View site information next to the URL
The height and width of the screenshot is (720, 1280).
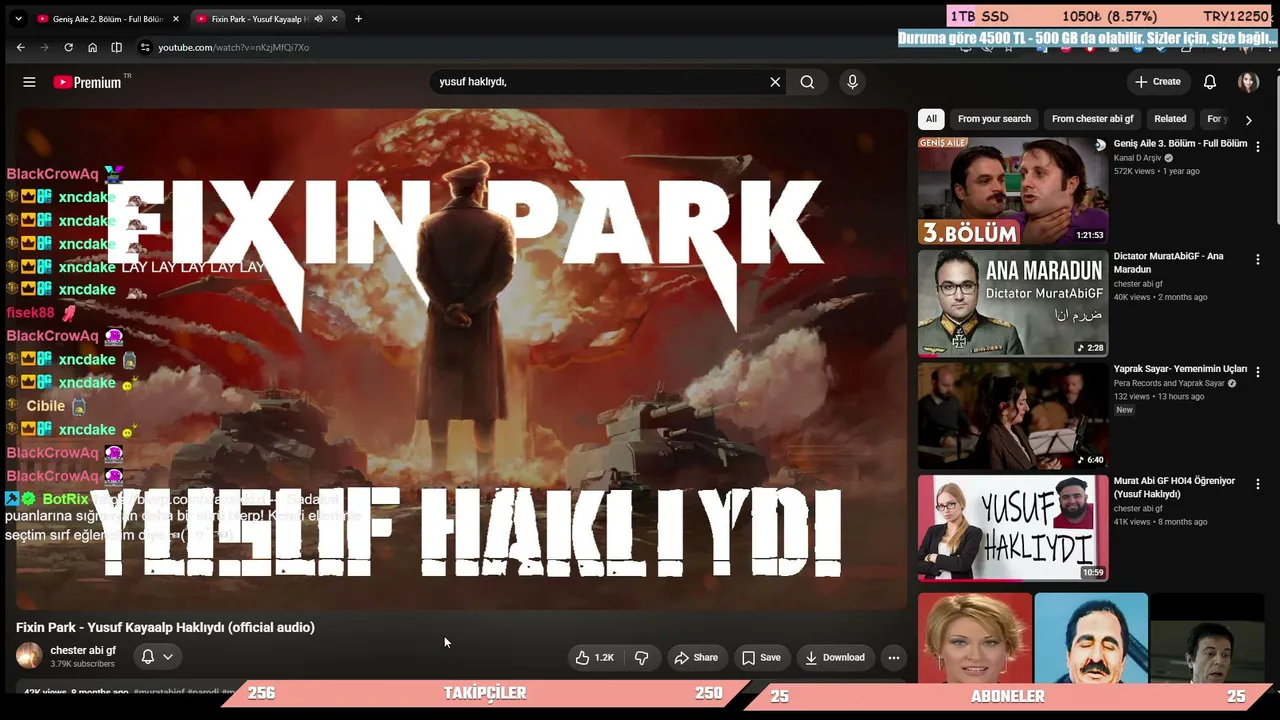(x=145, y=47)
